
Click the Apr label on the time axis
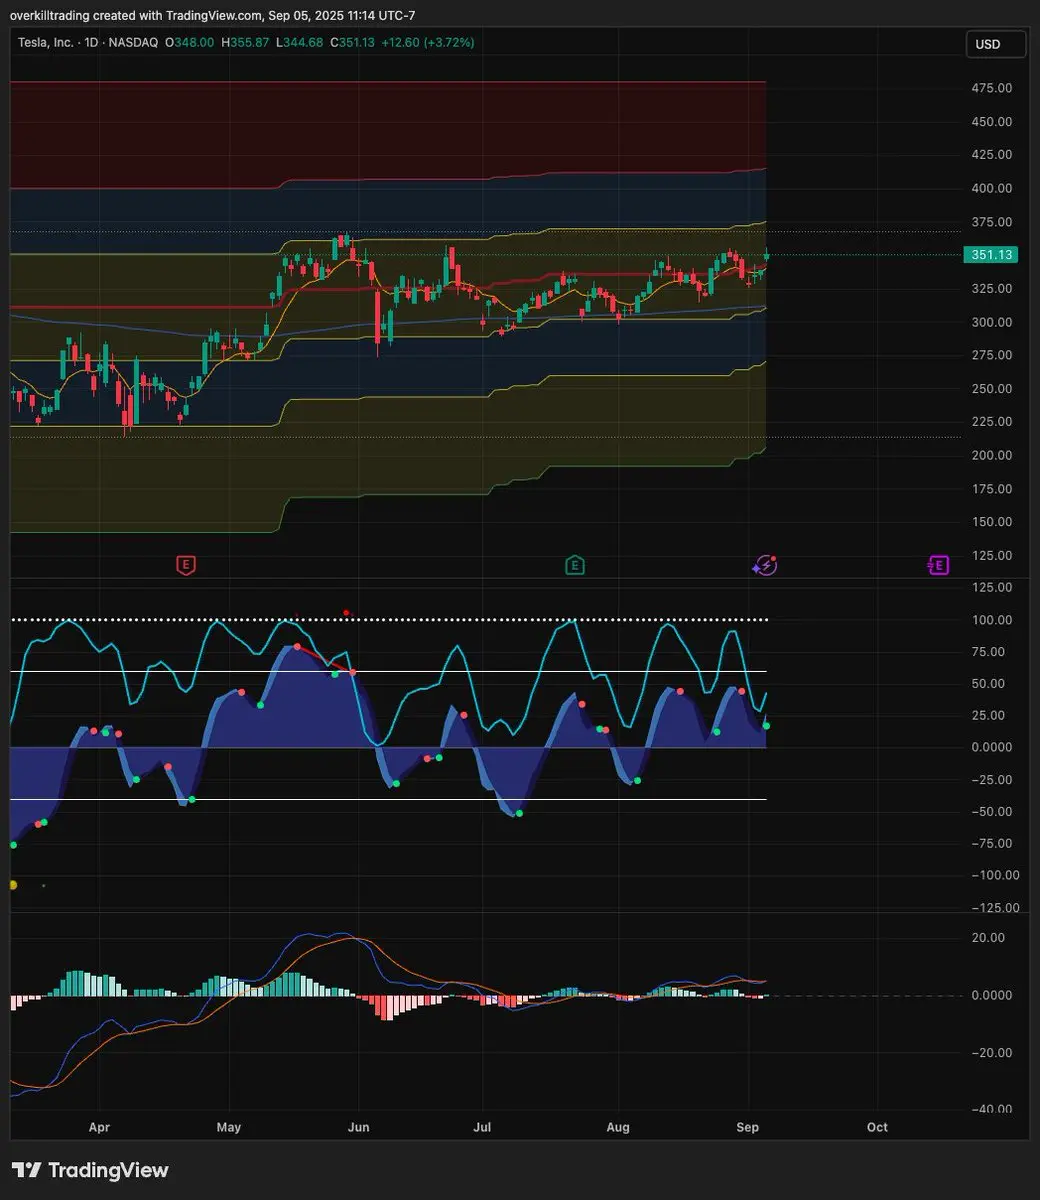[x=99, y=1127]
